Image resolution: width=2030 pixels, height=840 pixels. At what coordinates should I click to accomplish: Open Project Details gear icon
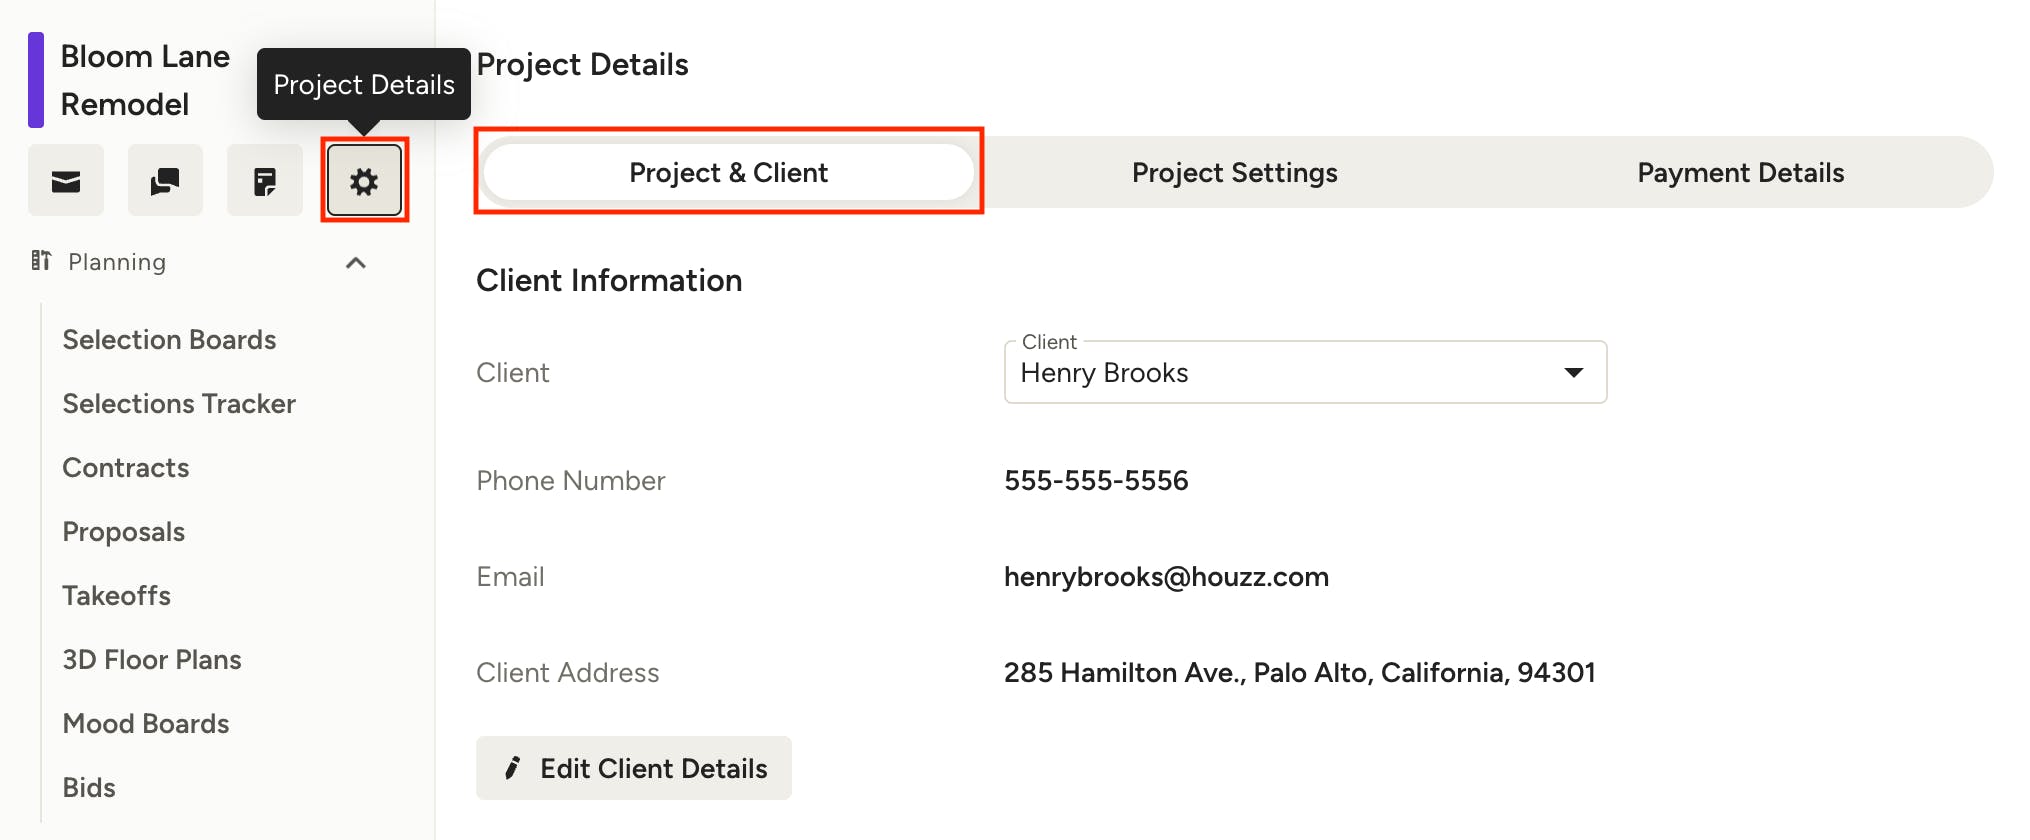pos(364,181)
